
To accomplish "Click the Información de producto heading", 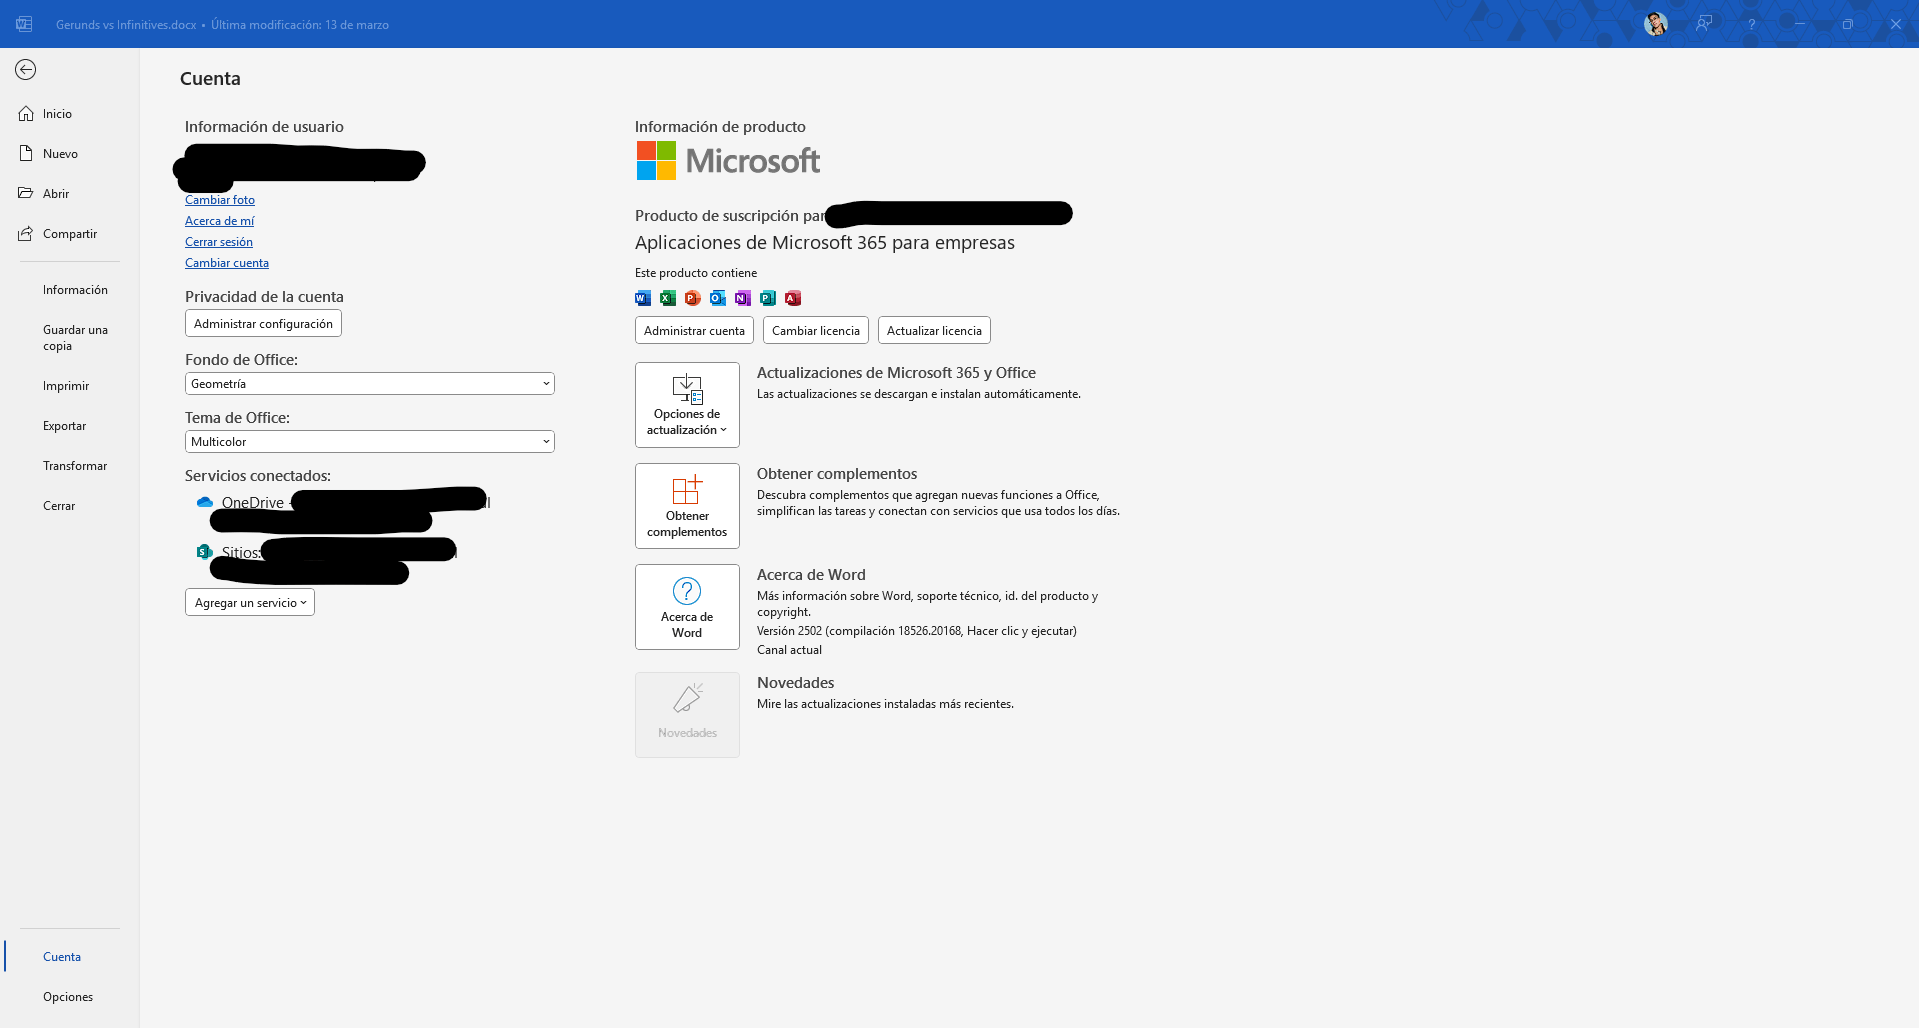I will (x=720, y=127).
